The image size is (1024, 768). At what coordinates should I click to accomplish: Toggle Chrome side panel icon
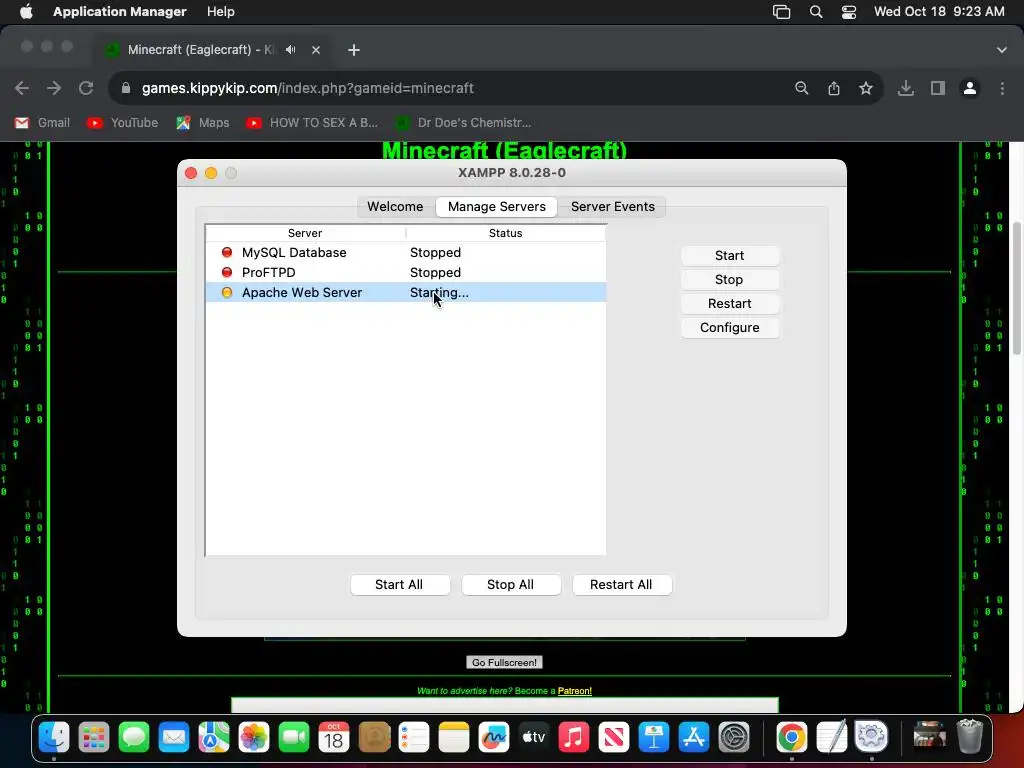[x=937, y=88]
